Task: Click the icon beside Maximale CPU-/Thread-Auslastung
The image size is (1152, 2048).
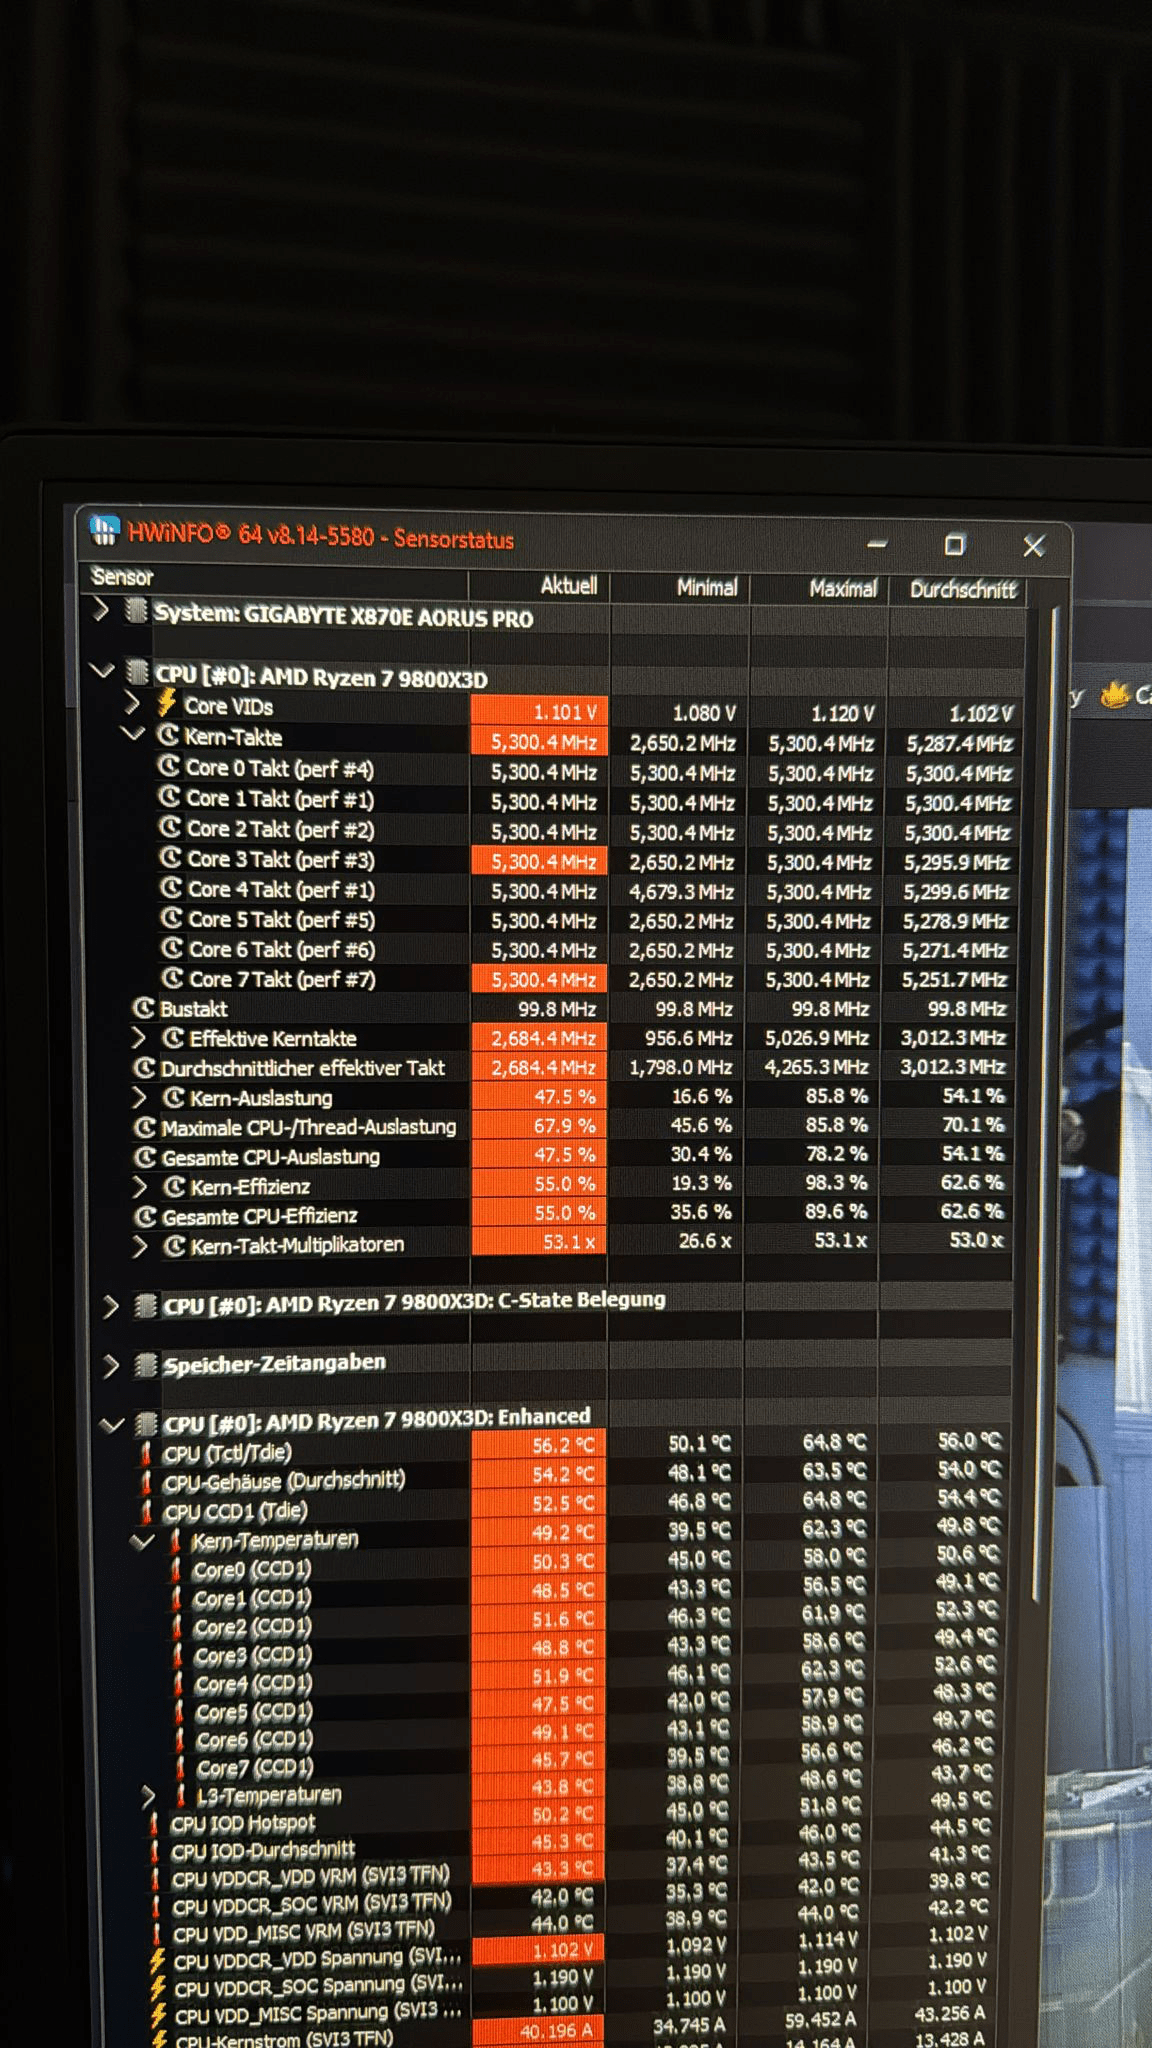Action: point(145,1127)
